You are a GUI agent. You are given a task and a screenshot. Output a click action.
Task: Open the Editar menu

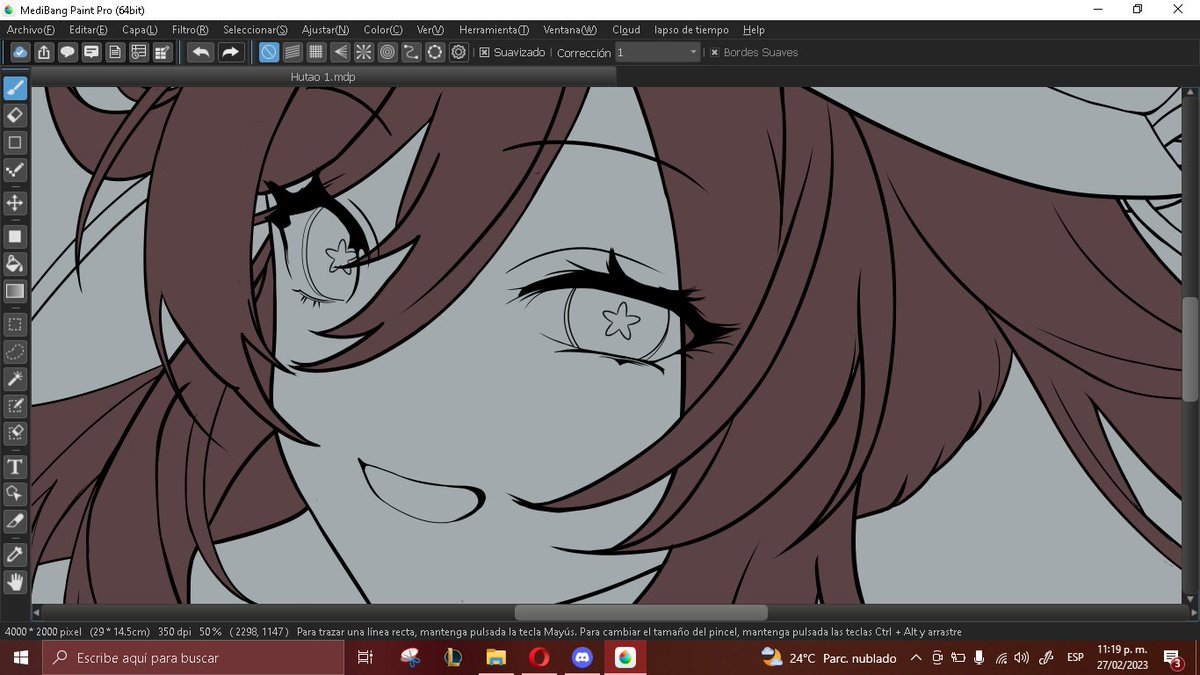(x=88, y=30)
